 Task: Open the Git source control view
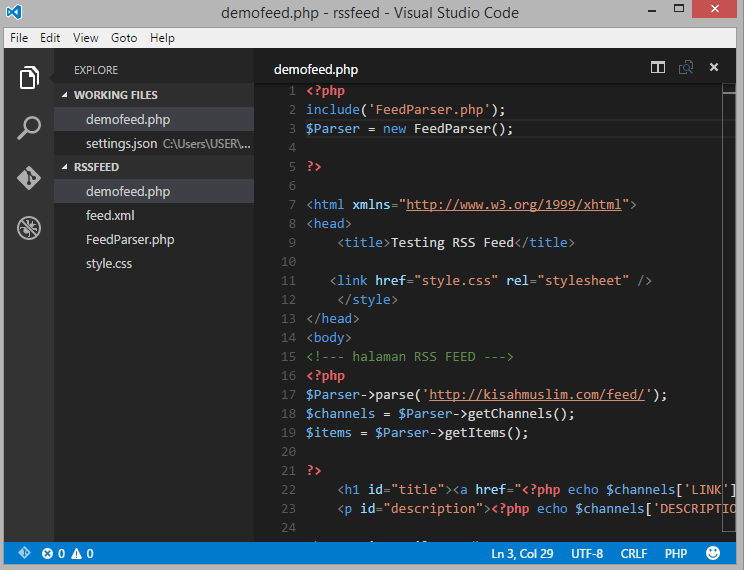[x=29, y=178]
